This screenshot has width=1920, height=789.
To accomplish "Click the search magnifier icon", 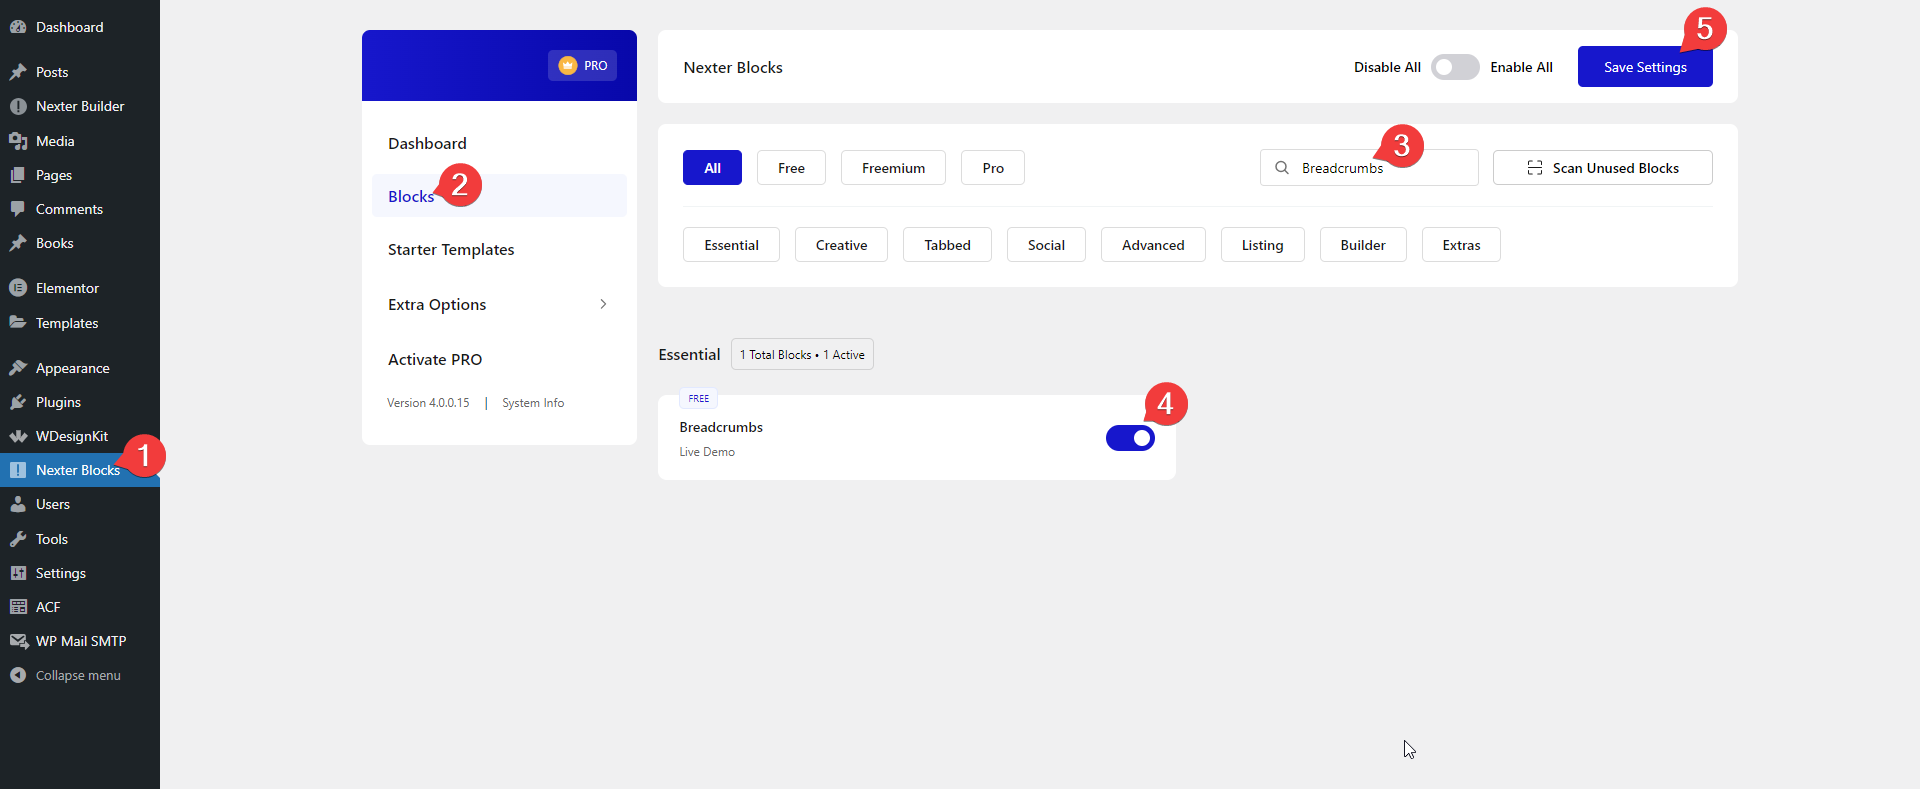I will (1281, 168).
